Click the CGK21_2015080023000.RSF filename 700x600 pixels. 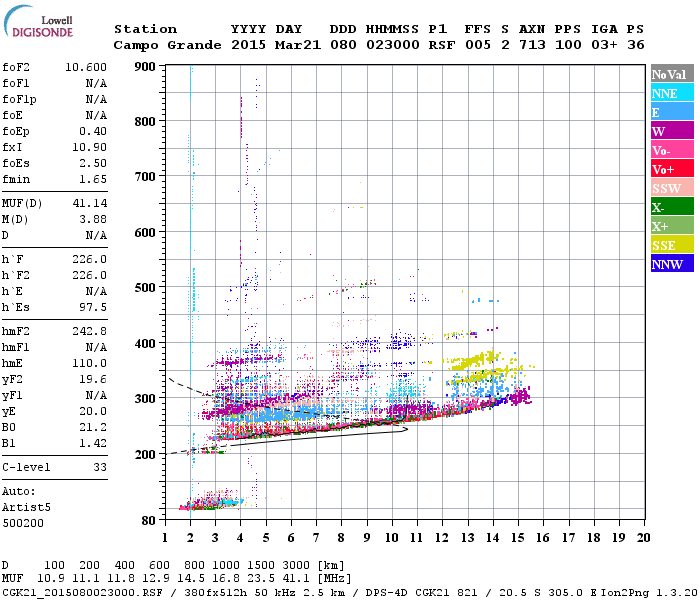pyautogui.click(x=82, y=592)
